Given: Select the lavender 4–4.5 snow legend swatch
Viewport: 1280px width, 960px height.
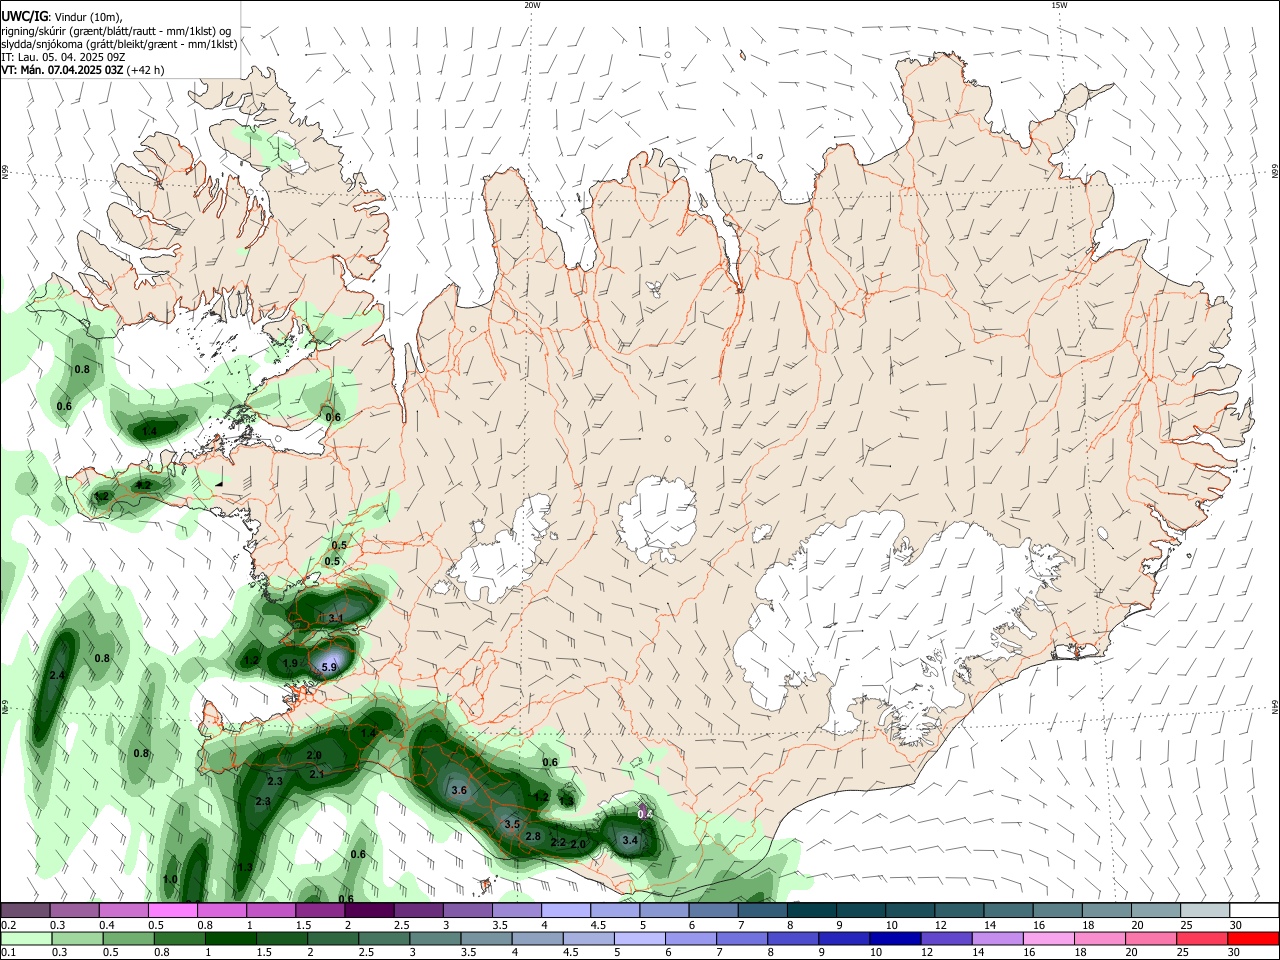Looking at the screenshot, I should 566,911.
